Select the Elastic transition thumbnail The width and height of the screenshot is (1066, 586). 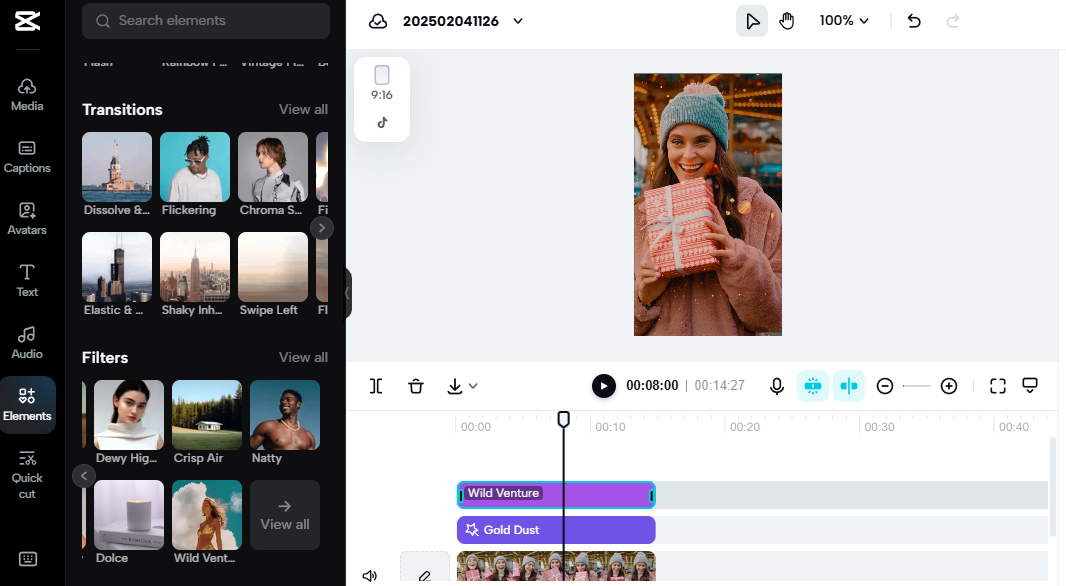point(117,266)
